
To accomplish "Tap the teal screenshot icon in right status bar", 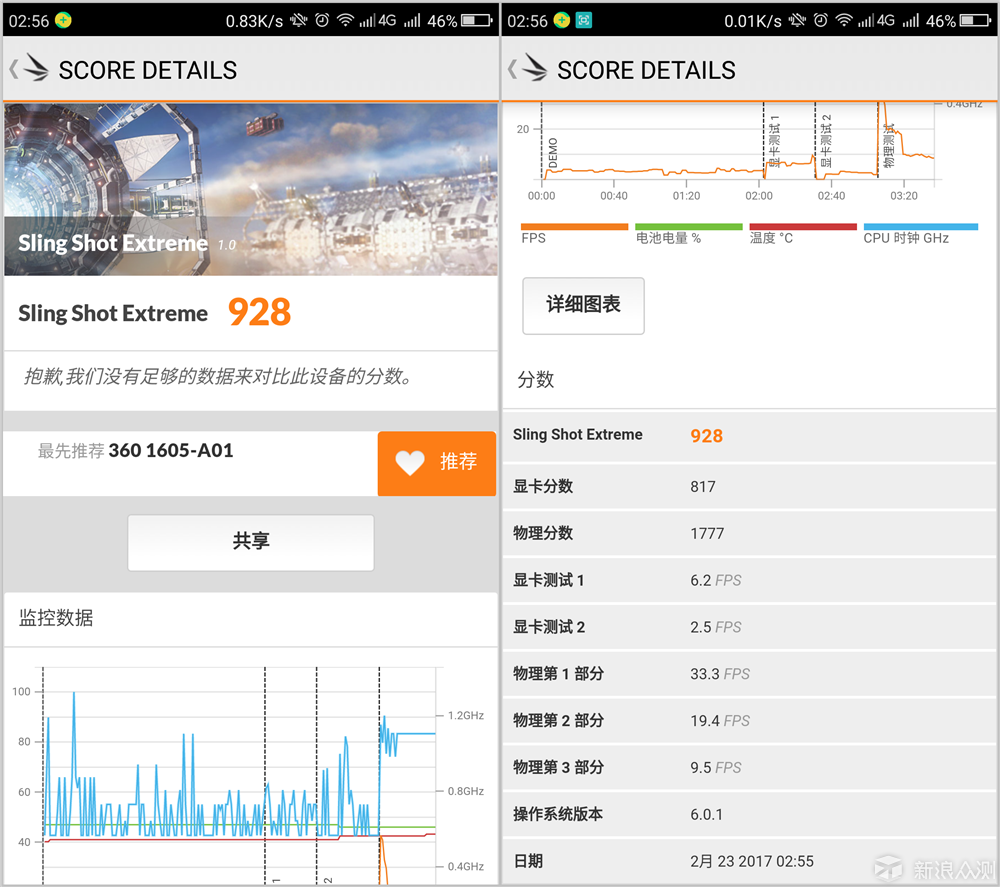I will click(x=584, y=20).
